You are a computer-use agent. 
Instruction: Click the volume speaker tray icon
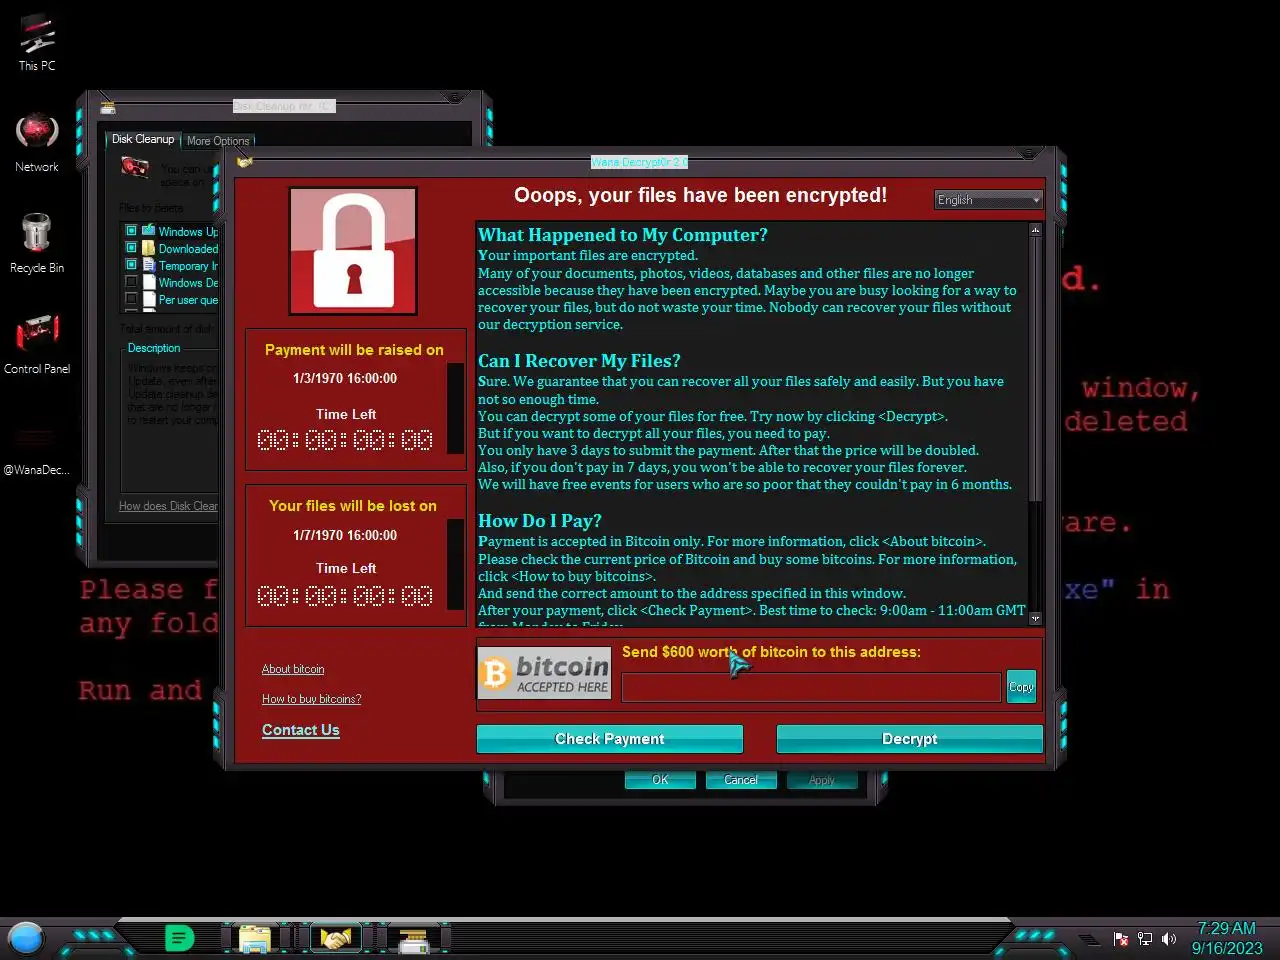click(x=1169, y=939)
